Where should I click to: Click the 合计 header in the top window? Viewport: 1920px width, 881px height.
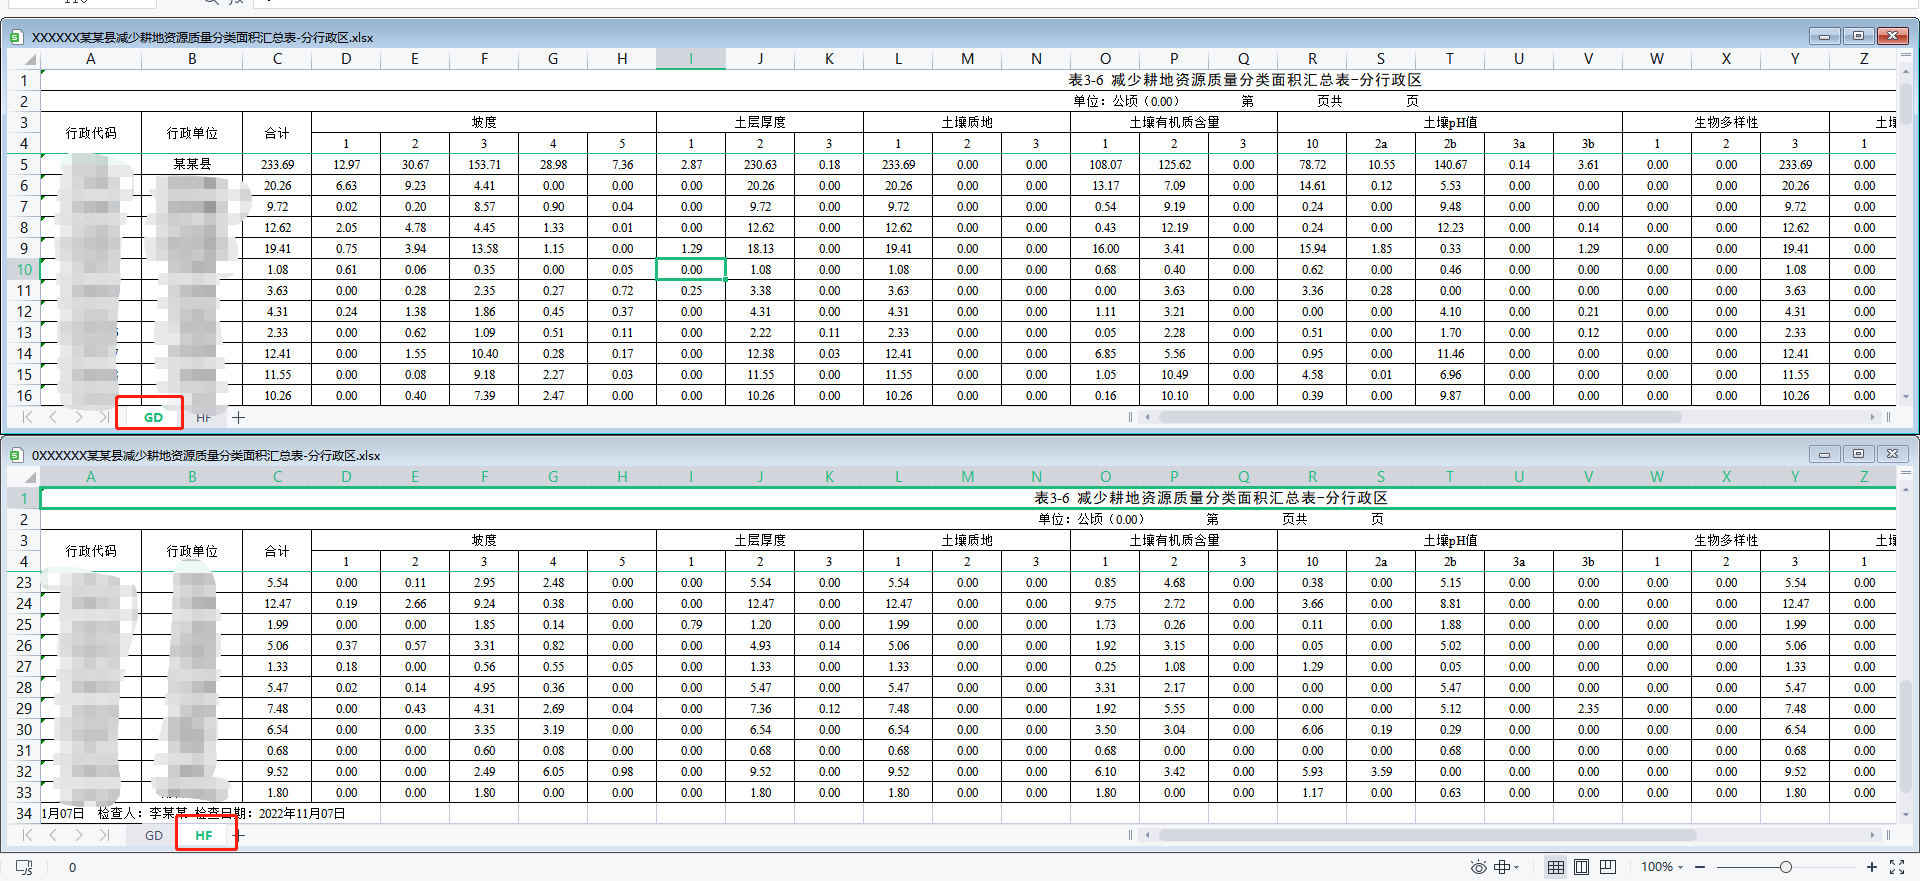[x=277, y=133]
